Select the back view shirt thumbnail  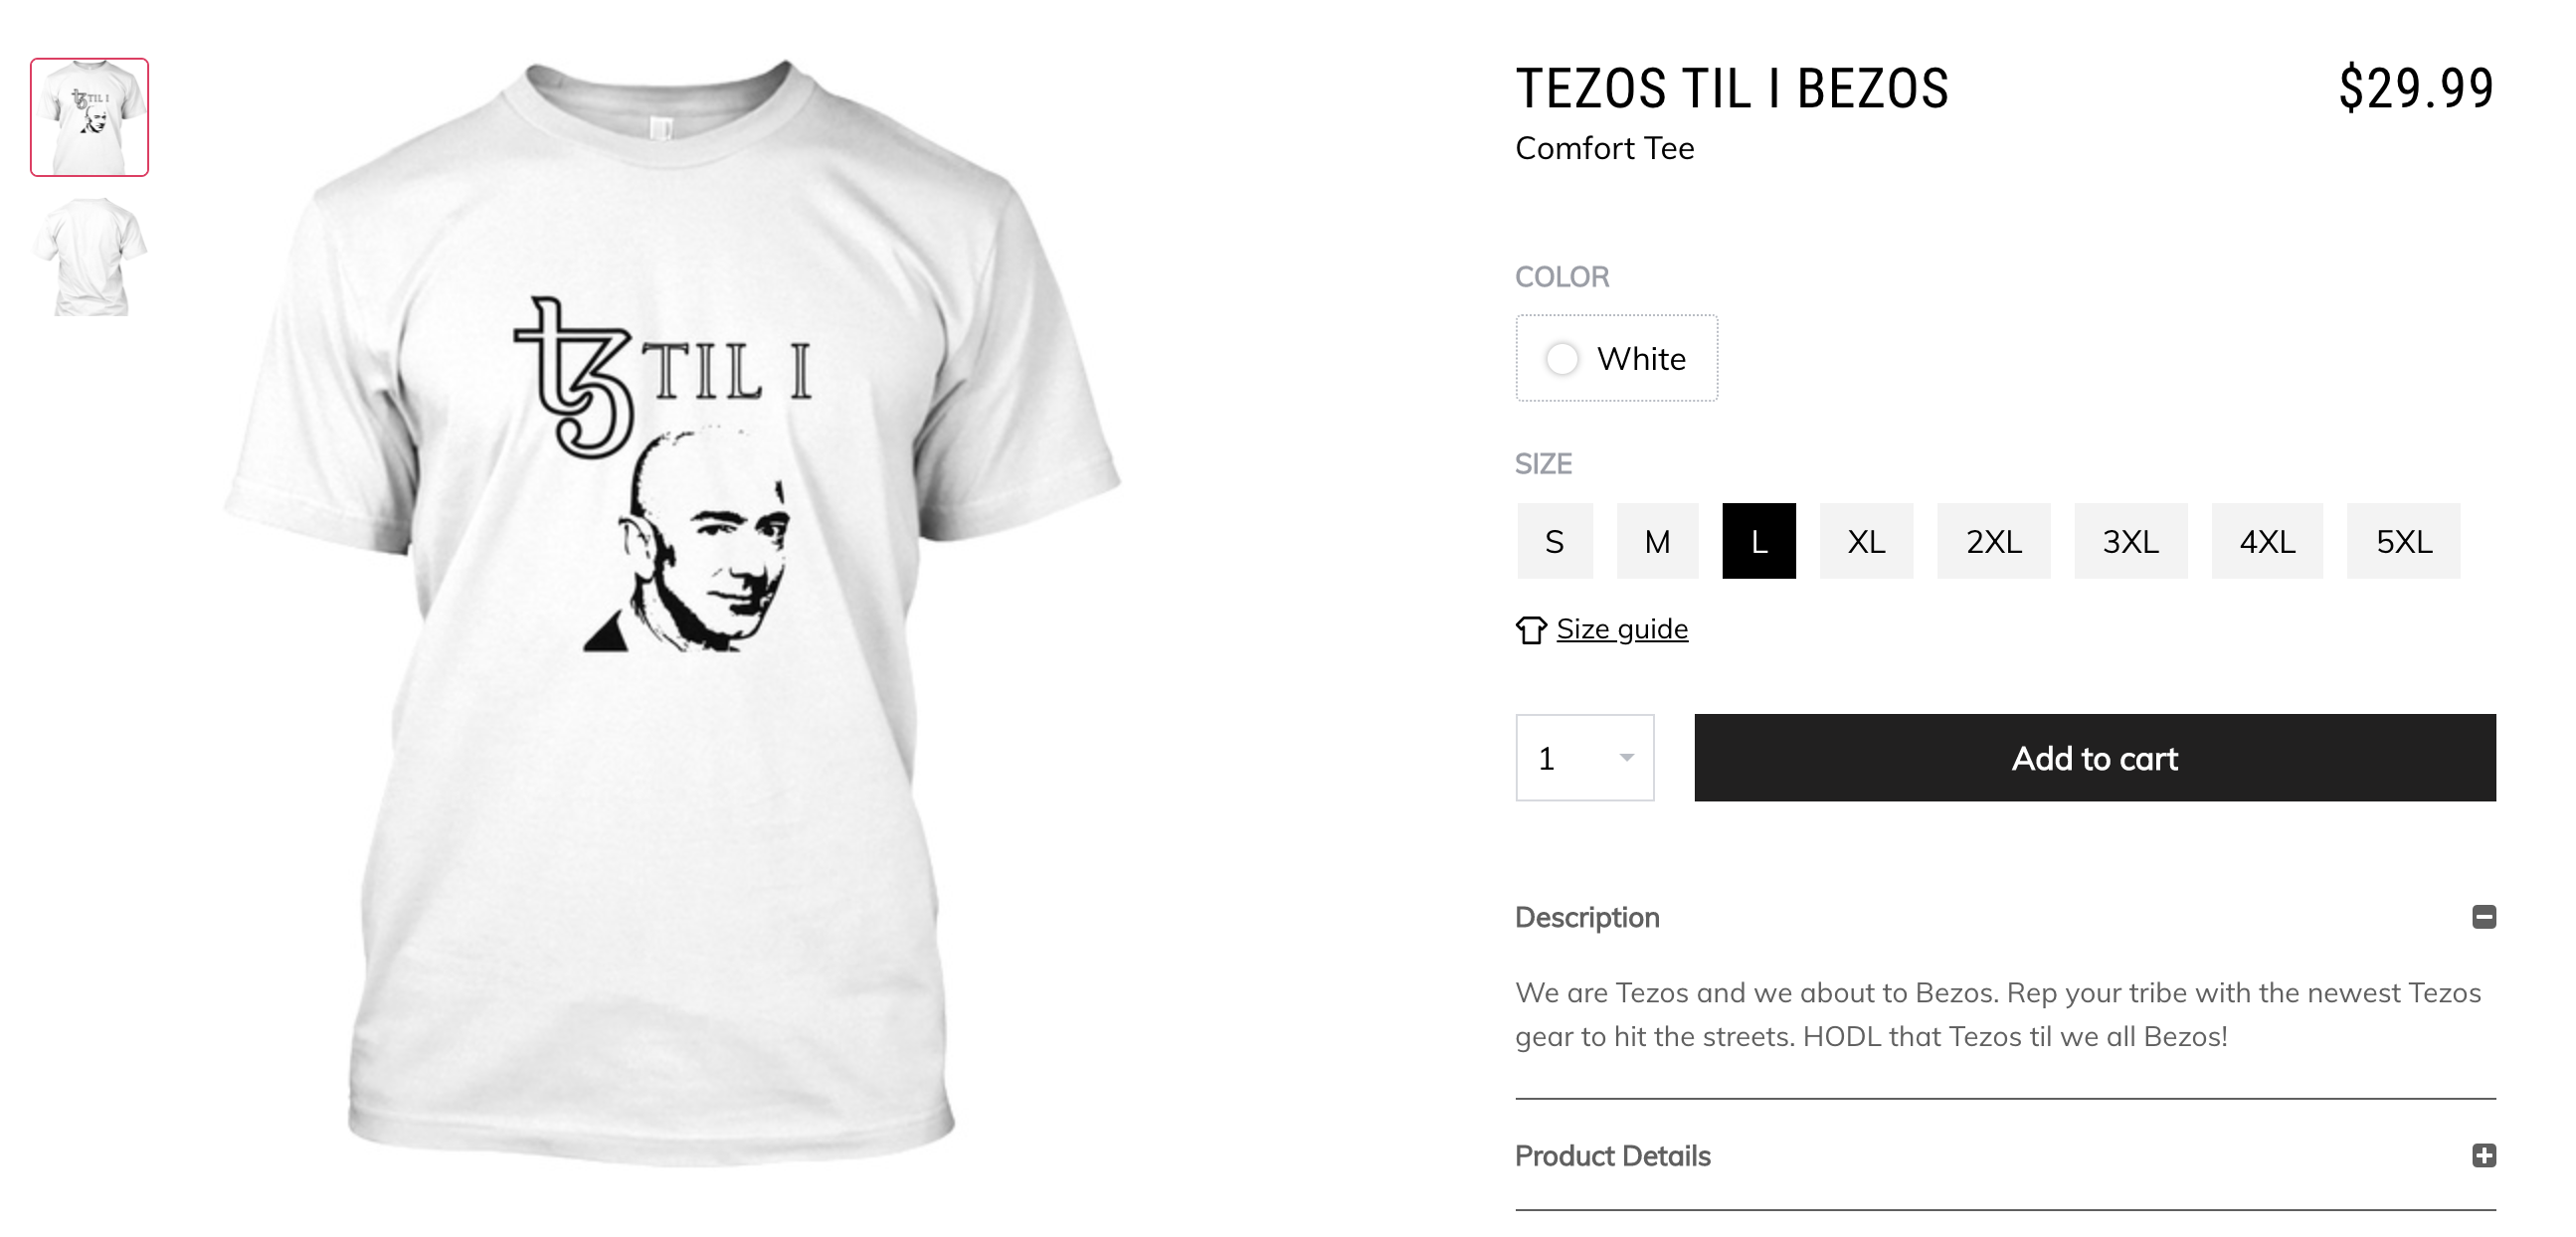coord(89,257)
